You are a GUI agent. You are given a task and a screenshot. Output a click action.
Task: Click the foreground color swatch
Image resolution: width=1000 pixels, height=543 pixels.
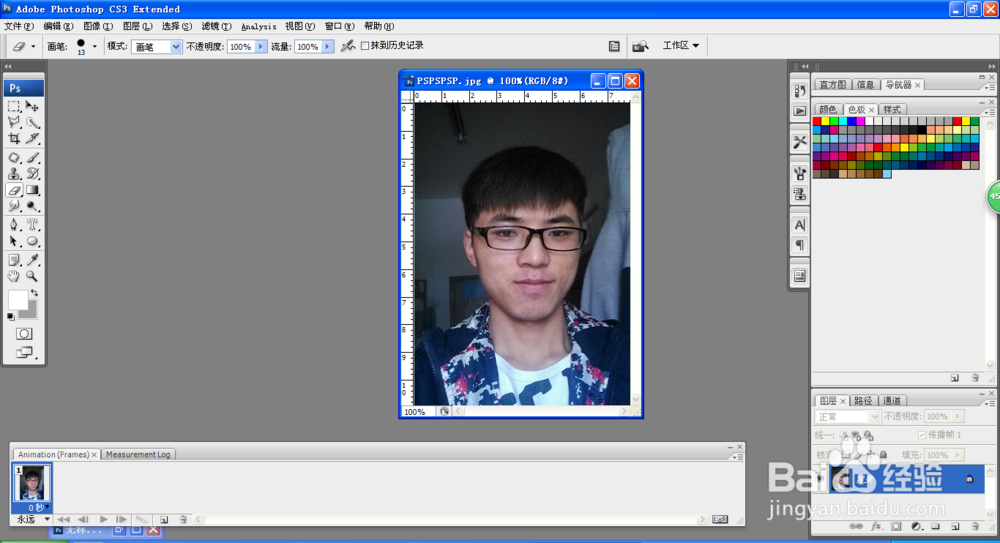click(18, 300)
